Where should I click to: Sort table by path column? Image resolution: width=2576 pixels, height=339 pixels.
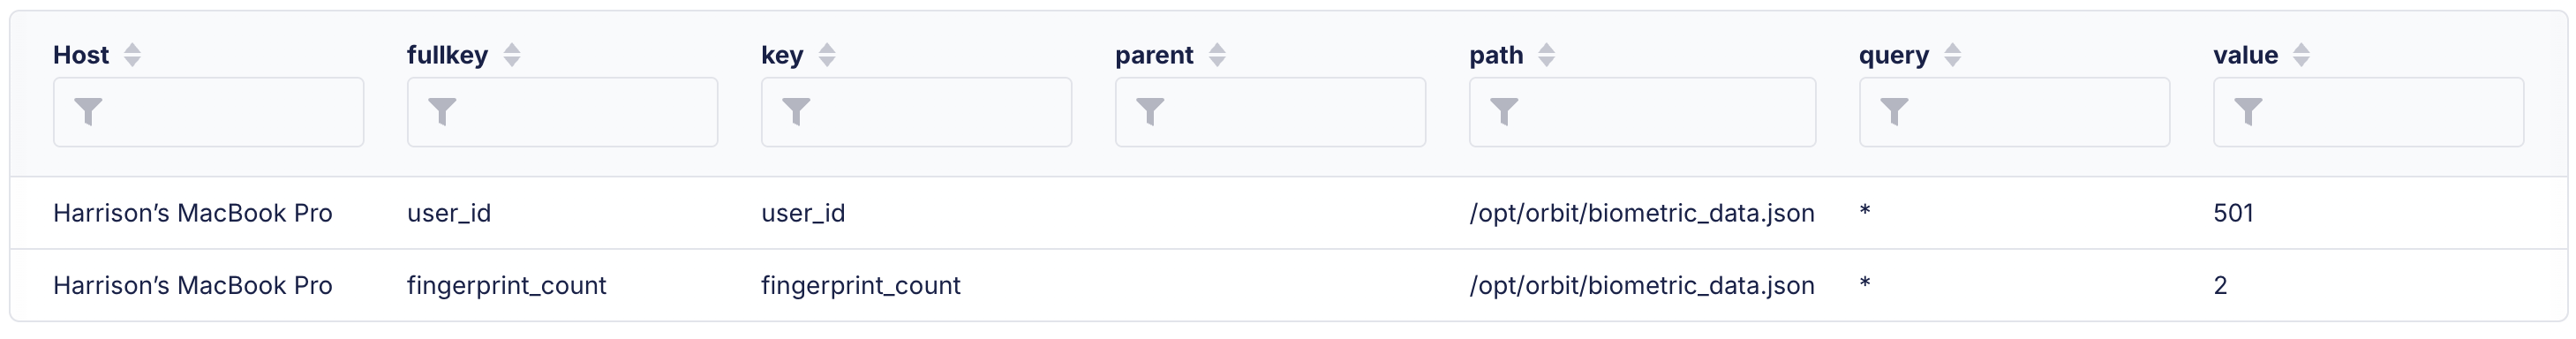coord(1547,55)
